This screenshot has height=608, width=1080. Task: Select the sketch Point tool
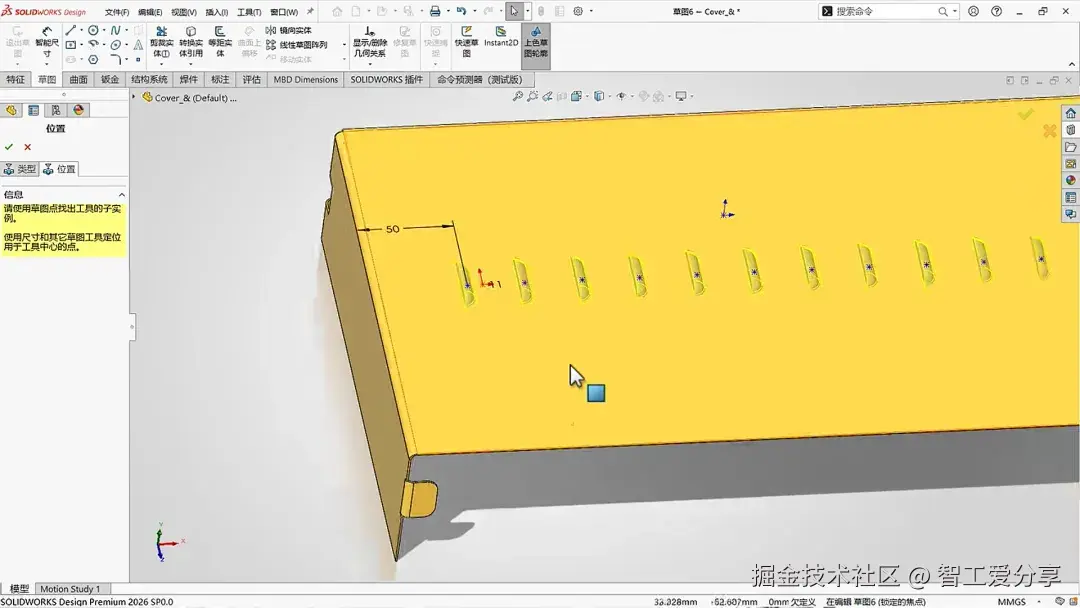click(x=138, y=59)
